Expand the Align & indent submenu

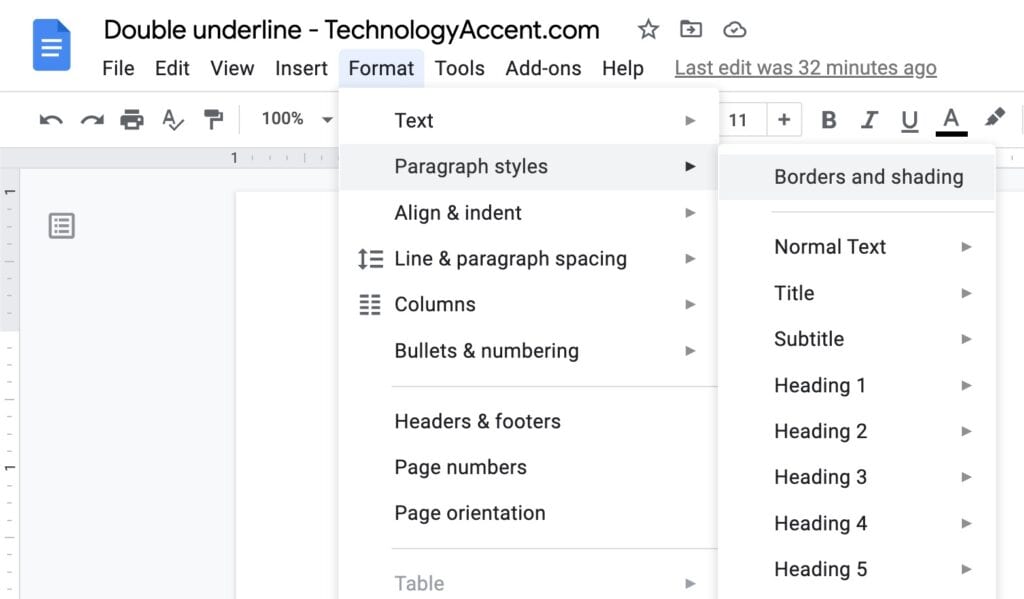pos(528,213)
